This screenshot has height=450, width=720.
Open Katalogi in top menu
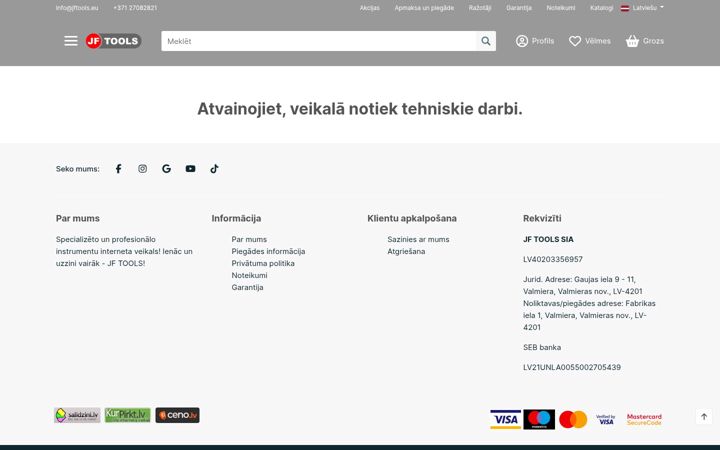pyautogui.click(x=602, y=8)
